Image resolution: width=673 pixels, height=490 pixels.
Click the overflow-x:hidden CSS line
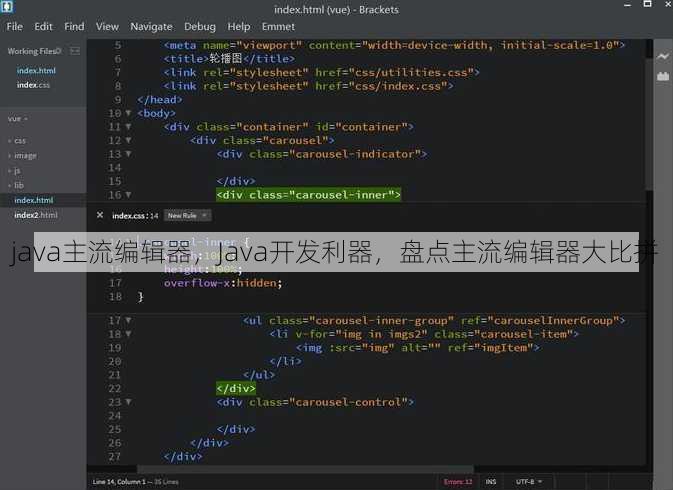(x=223, y=283)
